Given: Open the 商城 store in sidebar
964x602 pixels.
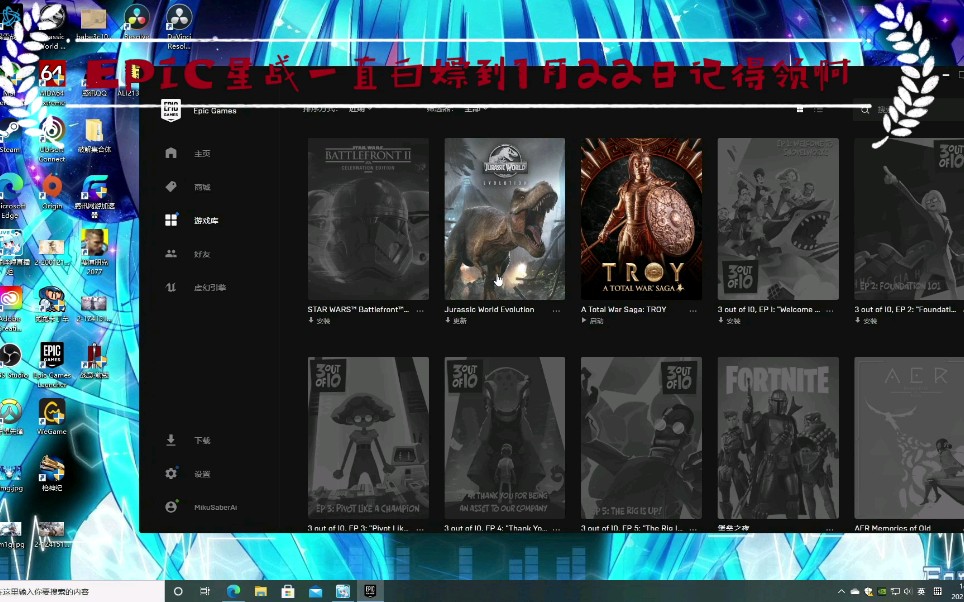Looking at the screenshot, I should [x=202, y=187].
